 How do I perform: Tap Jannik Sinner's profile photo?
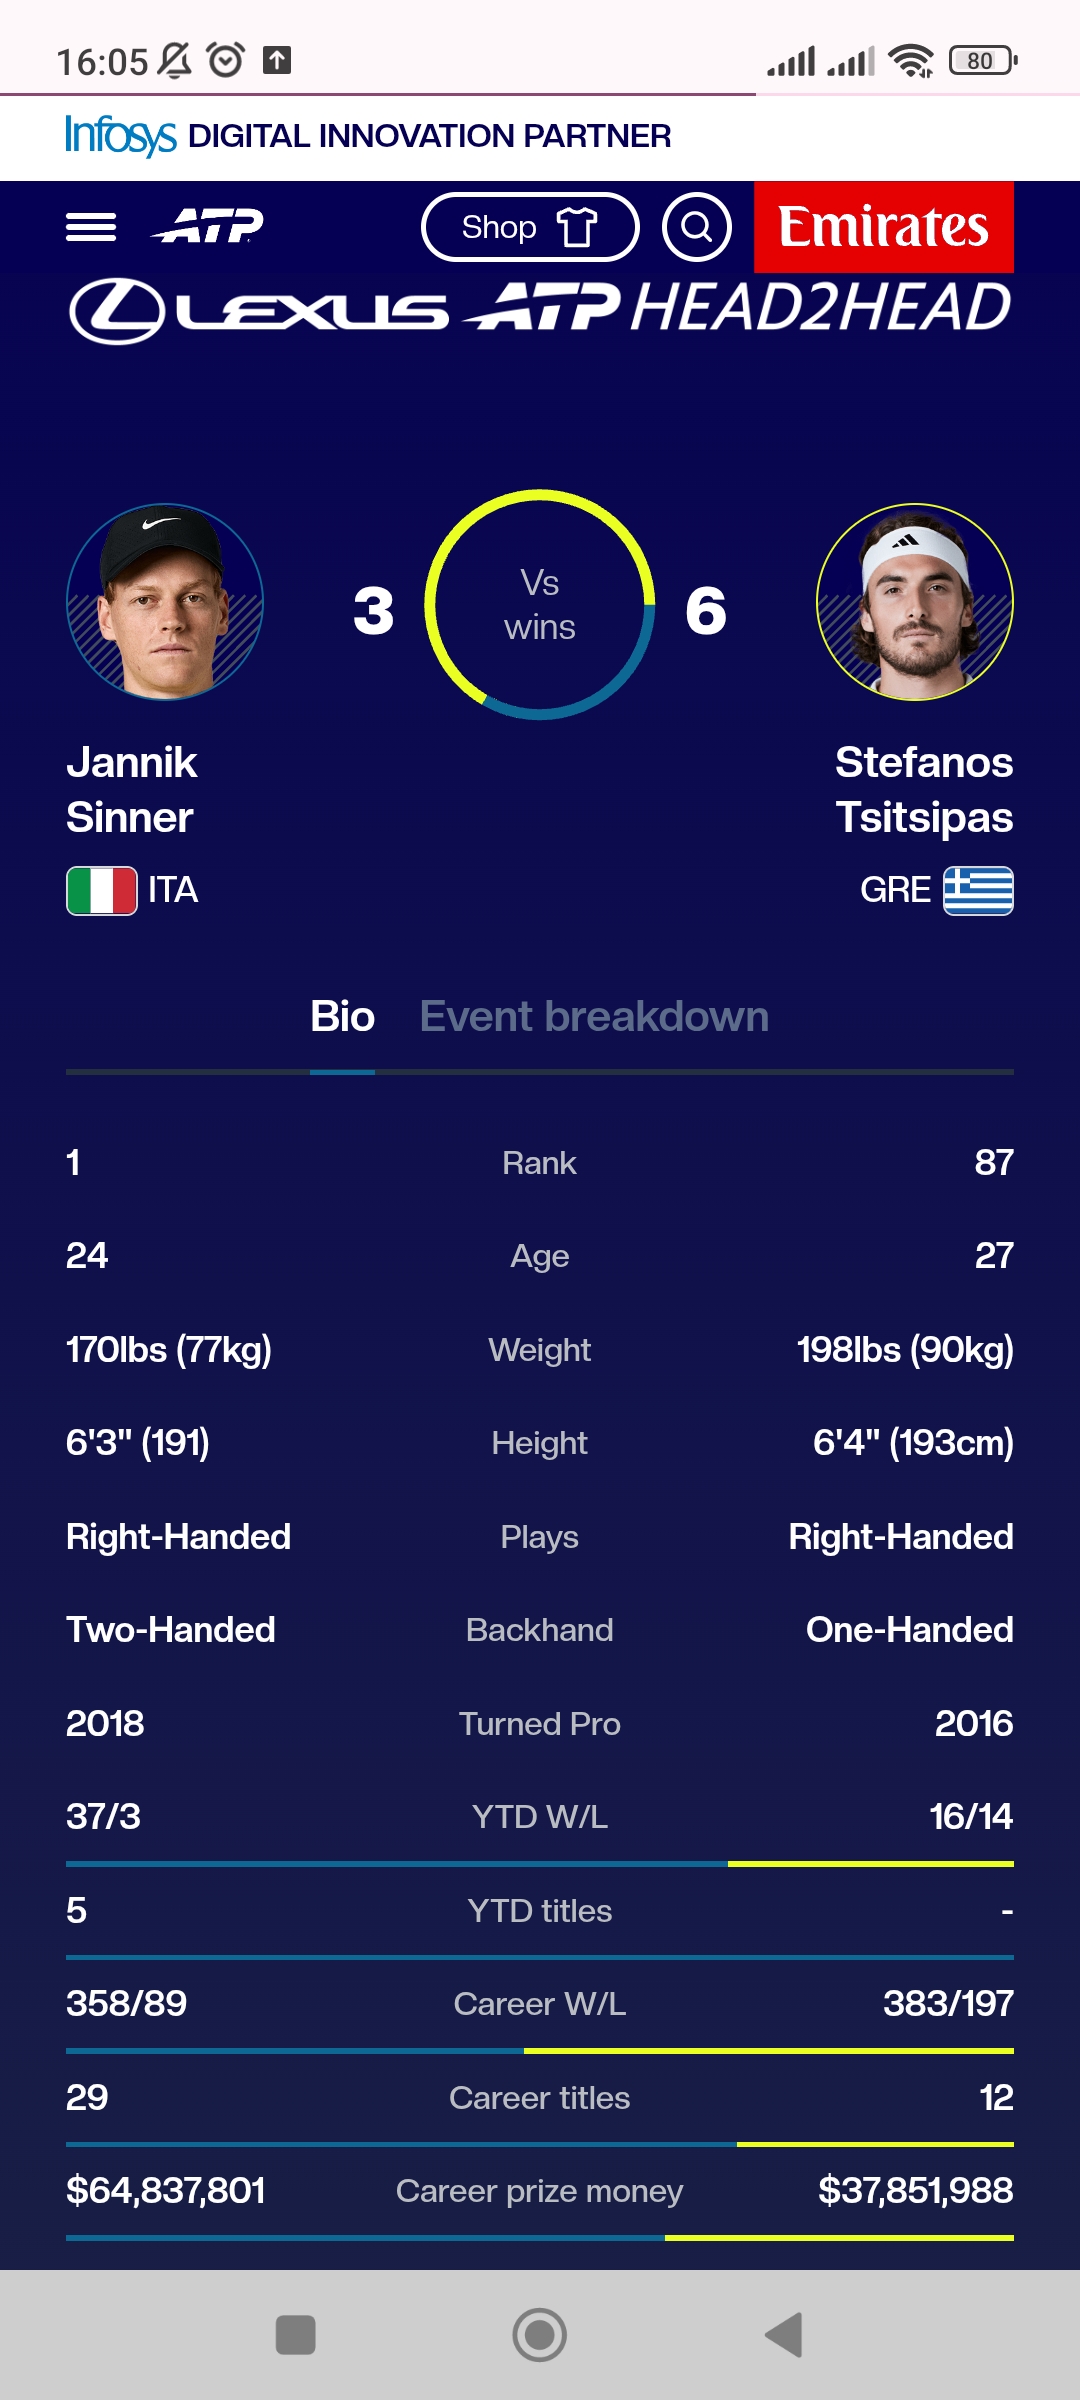(165, 602)
